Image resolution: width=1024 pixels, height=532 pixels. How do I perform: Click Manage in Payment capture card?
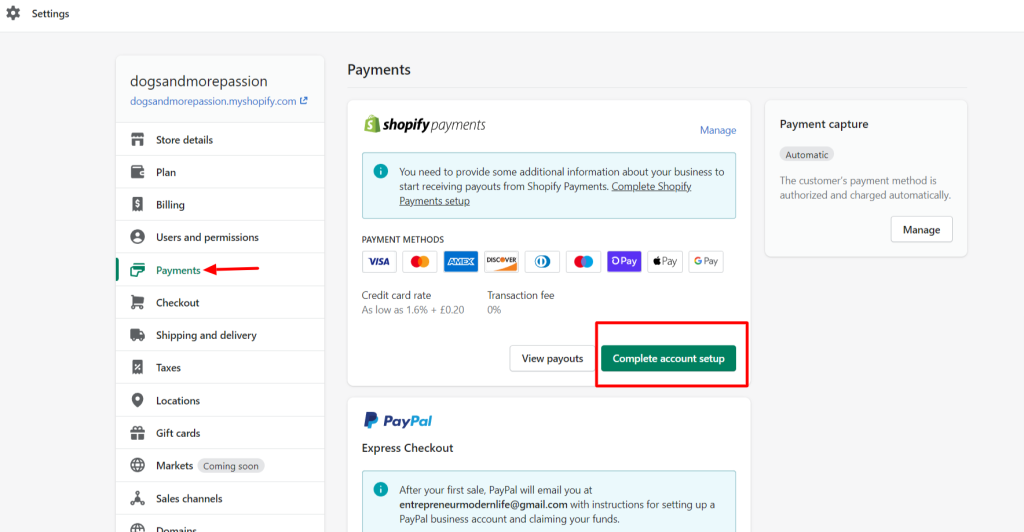[x=921, y=230]
